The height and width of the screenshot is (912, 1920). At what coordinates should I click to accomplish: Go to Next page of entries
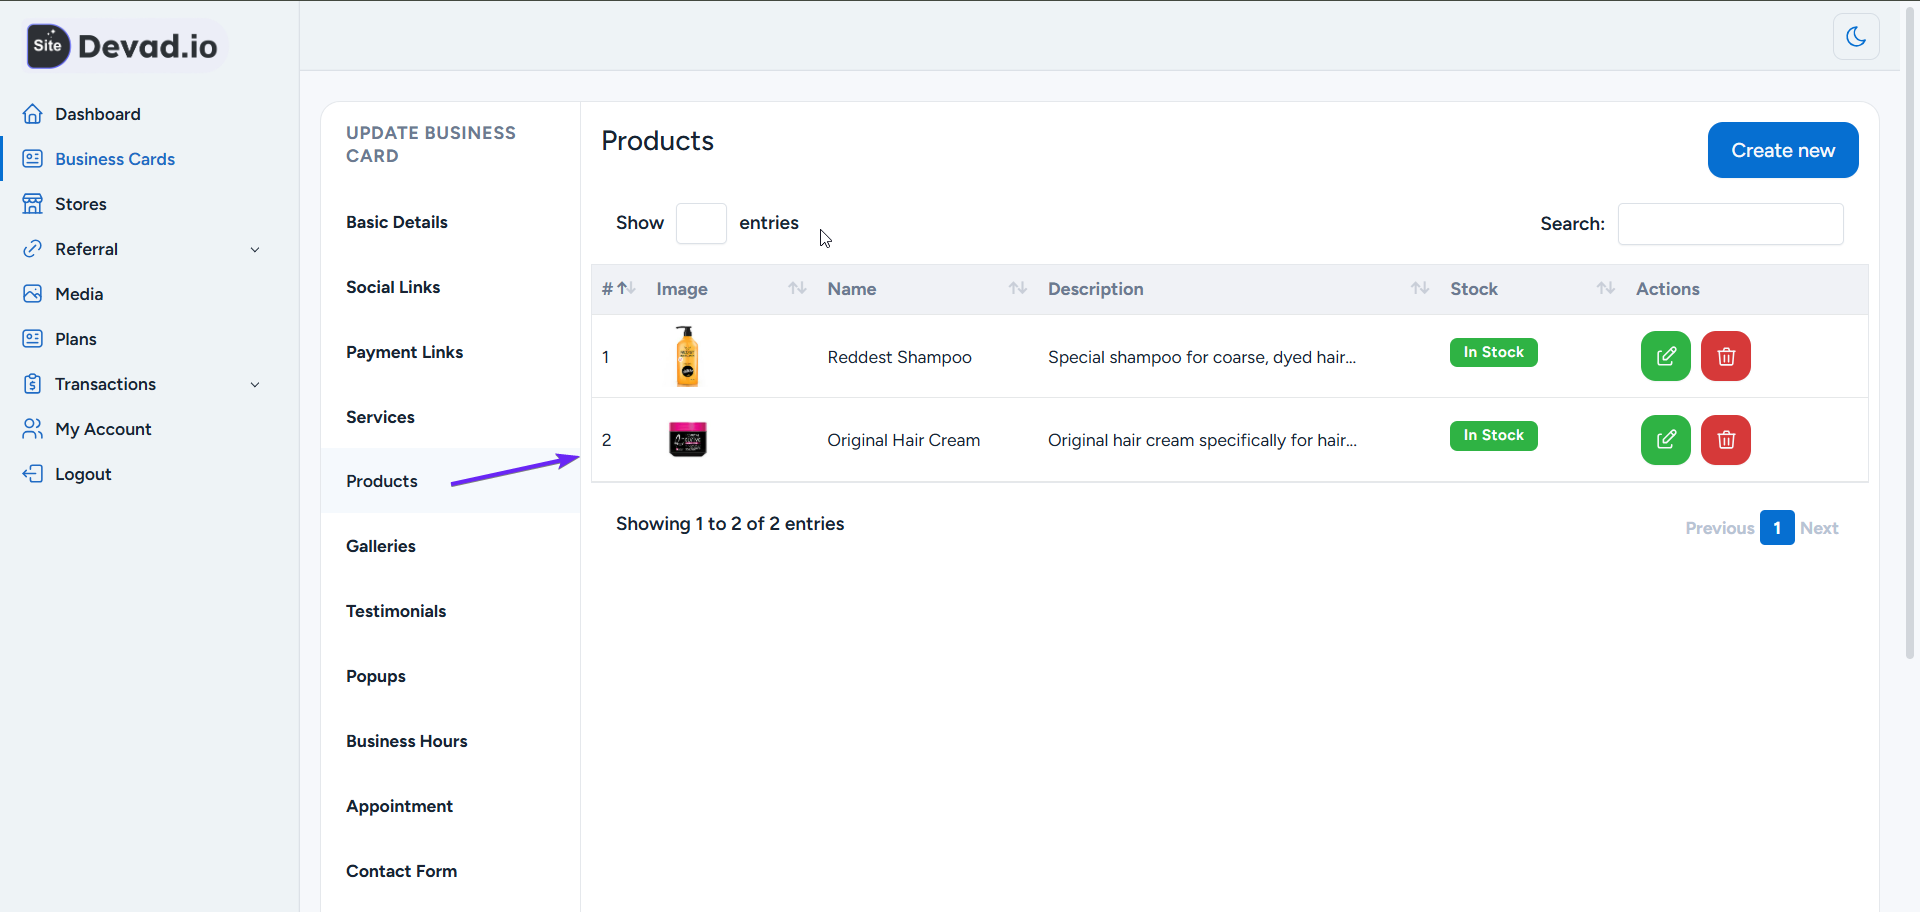tap(1820, 527)
